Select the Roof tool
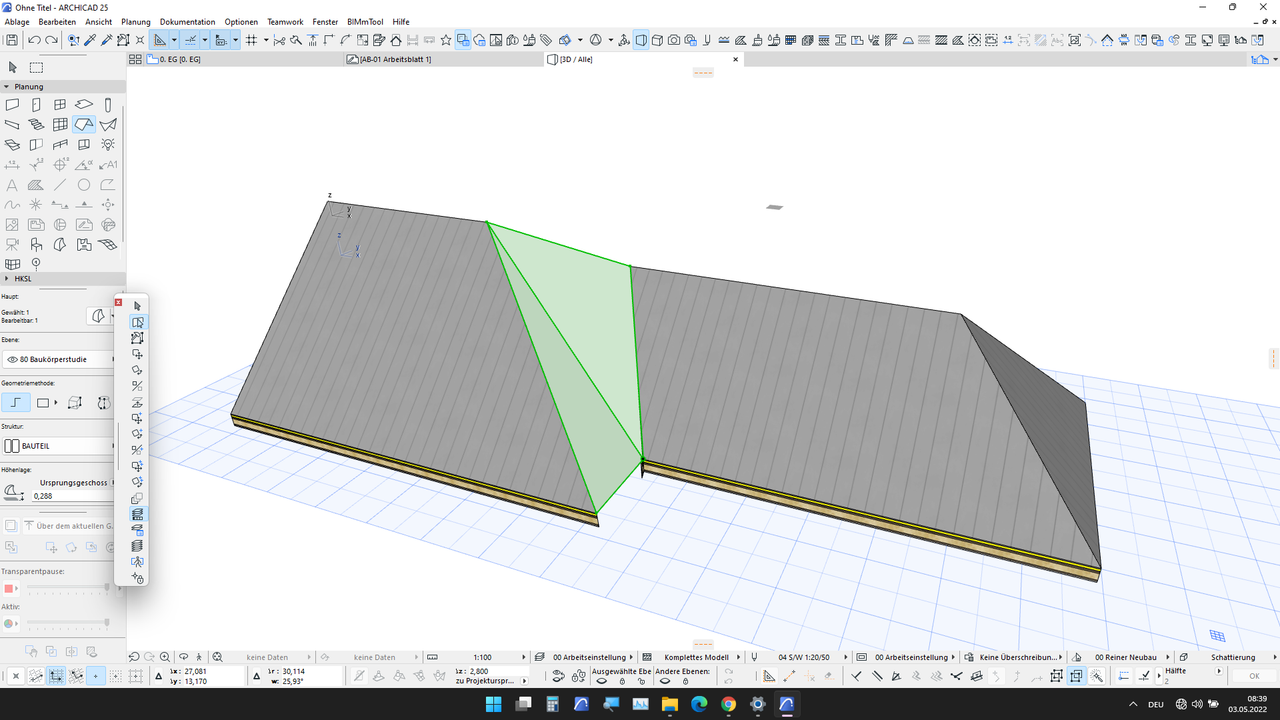This screenshot has width=1280, height=720. (x=83, y=124)
